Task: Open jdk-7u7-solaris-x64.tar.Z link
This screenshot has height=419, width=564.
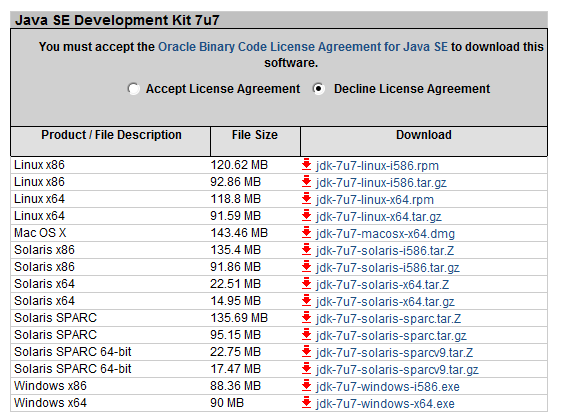Action: tap(382, 284)
